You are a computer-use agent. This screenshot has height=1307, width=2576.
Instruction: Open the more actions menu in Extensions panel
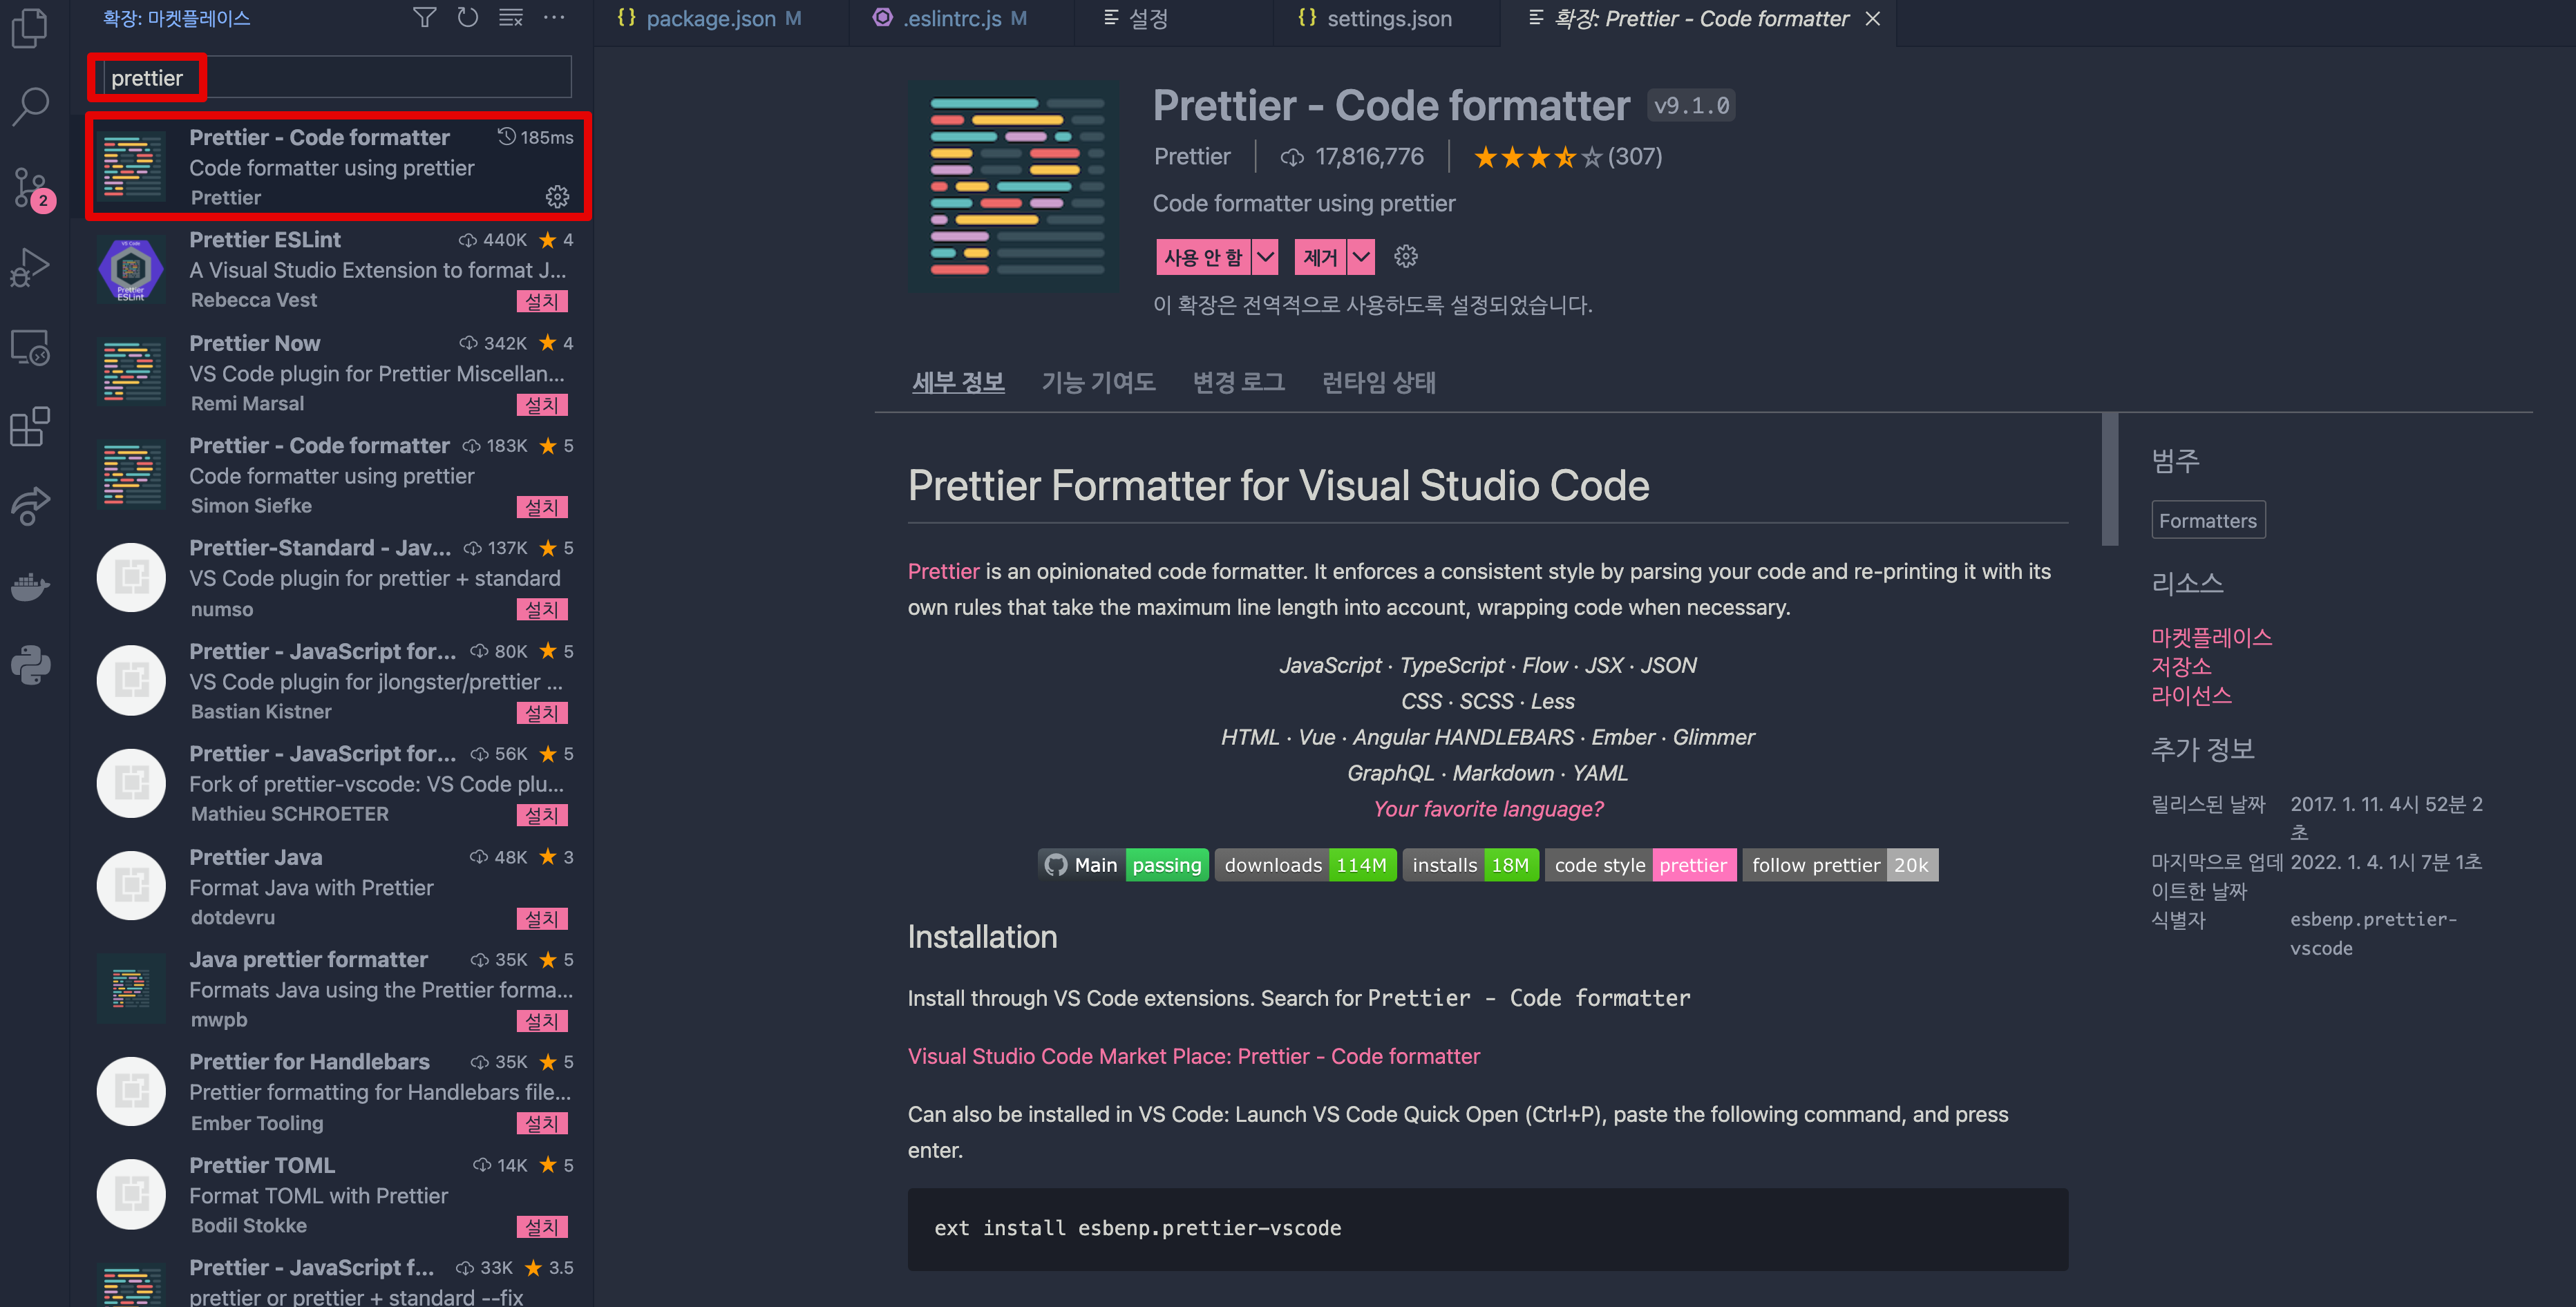click(554, 17)
